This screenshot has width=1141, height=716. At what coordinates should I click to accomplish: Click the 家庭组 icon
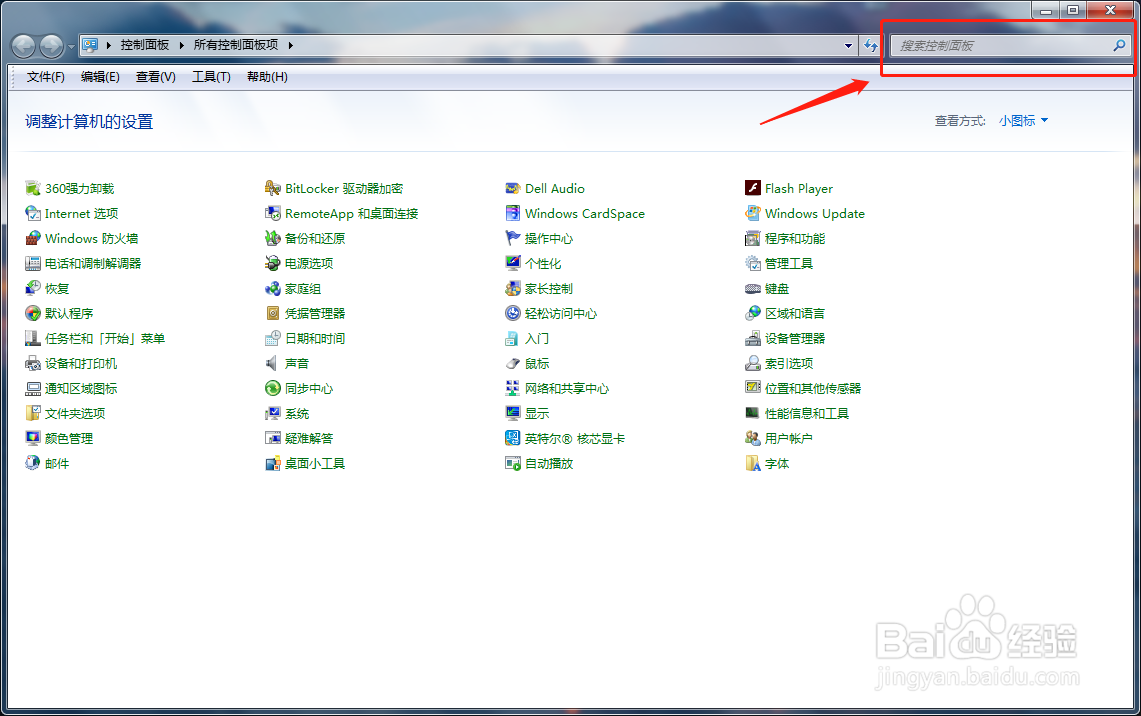(x=273, y=288)
